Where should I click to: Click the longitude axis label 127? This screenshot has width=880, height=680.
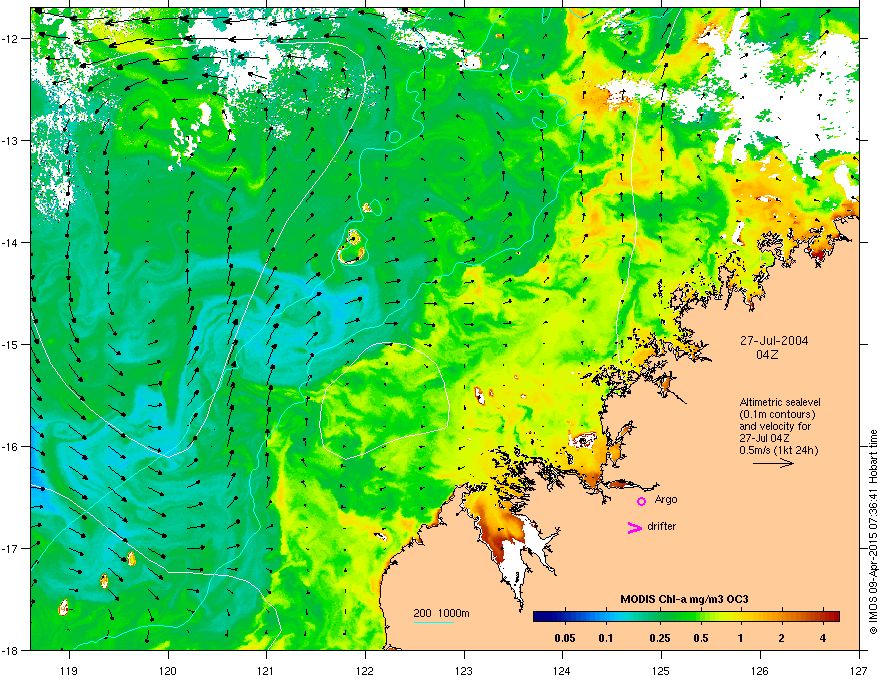[859, 670]
